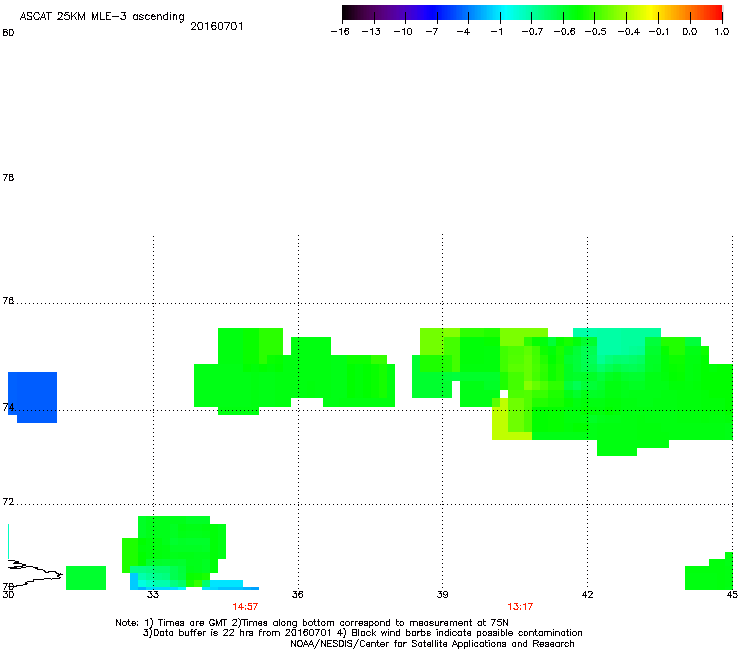Click the NOAA/NESDIS credit line

coord(432,644)
